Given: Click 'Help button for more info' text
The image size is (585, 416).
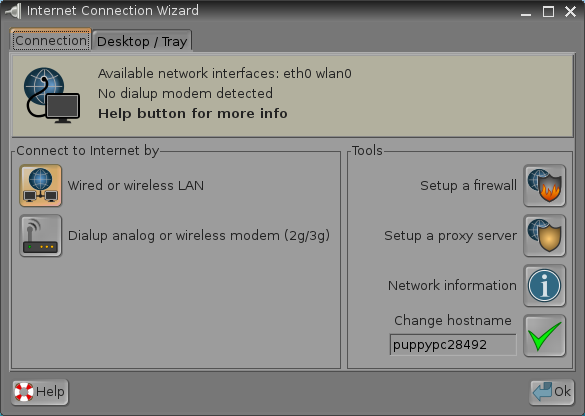Looking at the screenshot, I should pos(193,113).
